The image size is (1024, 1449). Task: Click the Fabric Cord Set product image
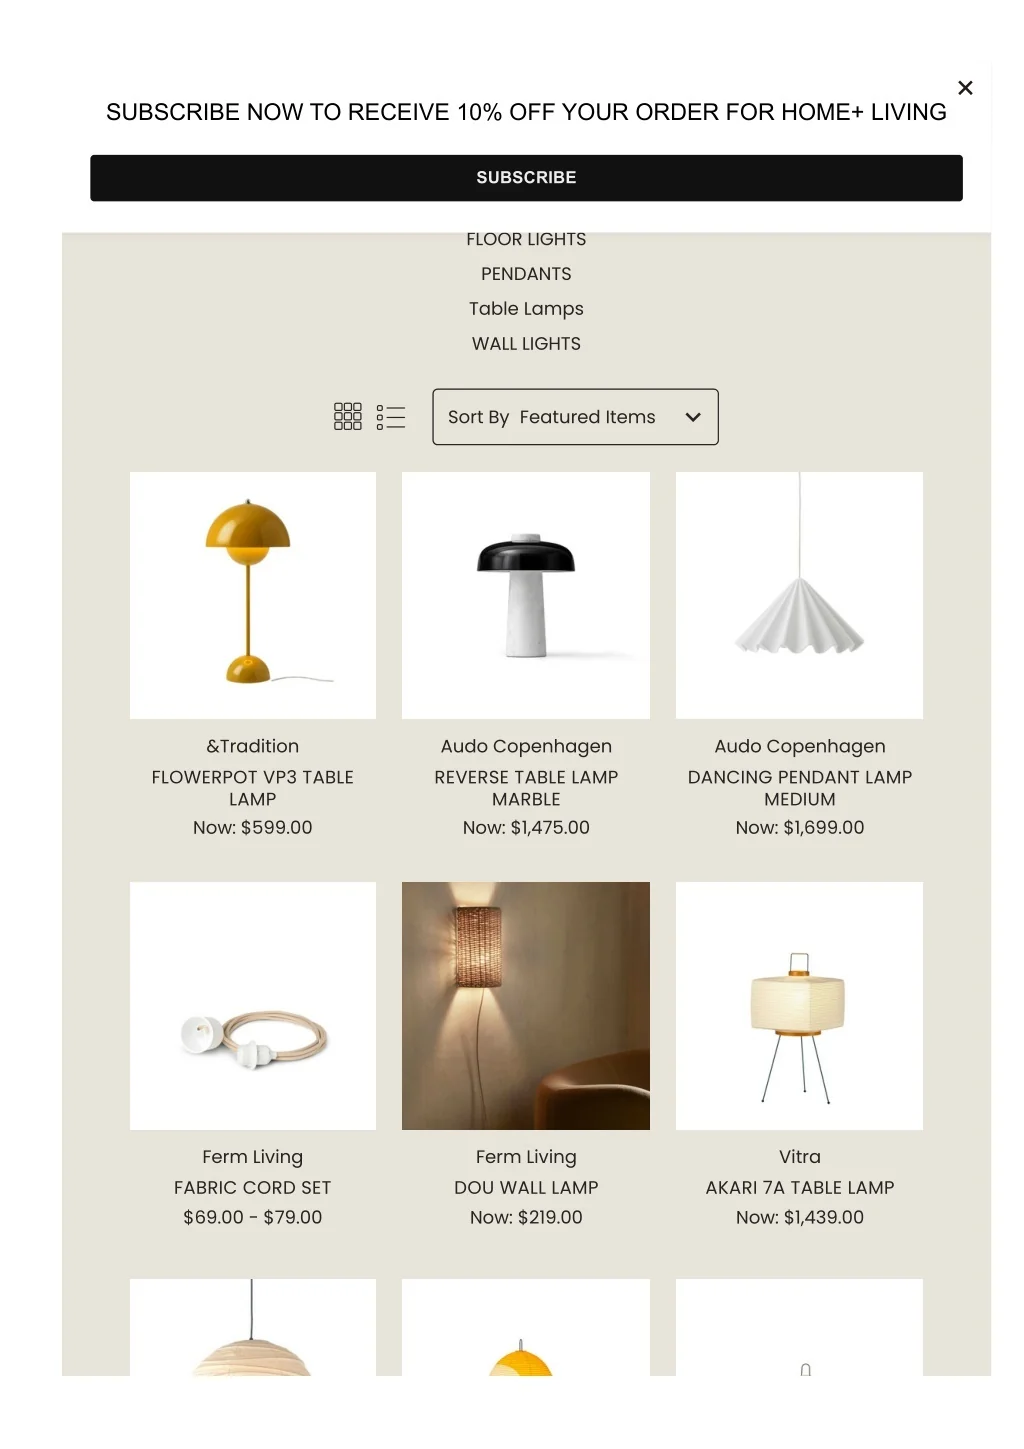pyautogui.click(x=253, y=1005)
